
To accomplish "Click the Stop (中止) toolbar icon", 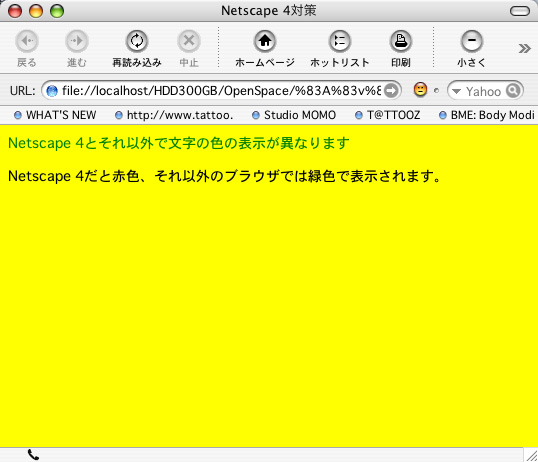I will (189, 41).
